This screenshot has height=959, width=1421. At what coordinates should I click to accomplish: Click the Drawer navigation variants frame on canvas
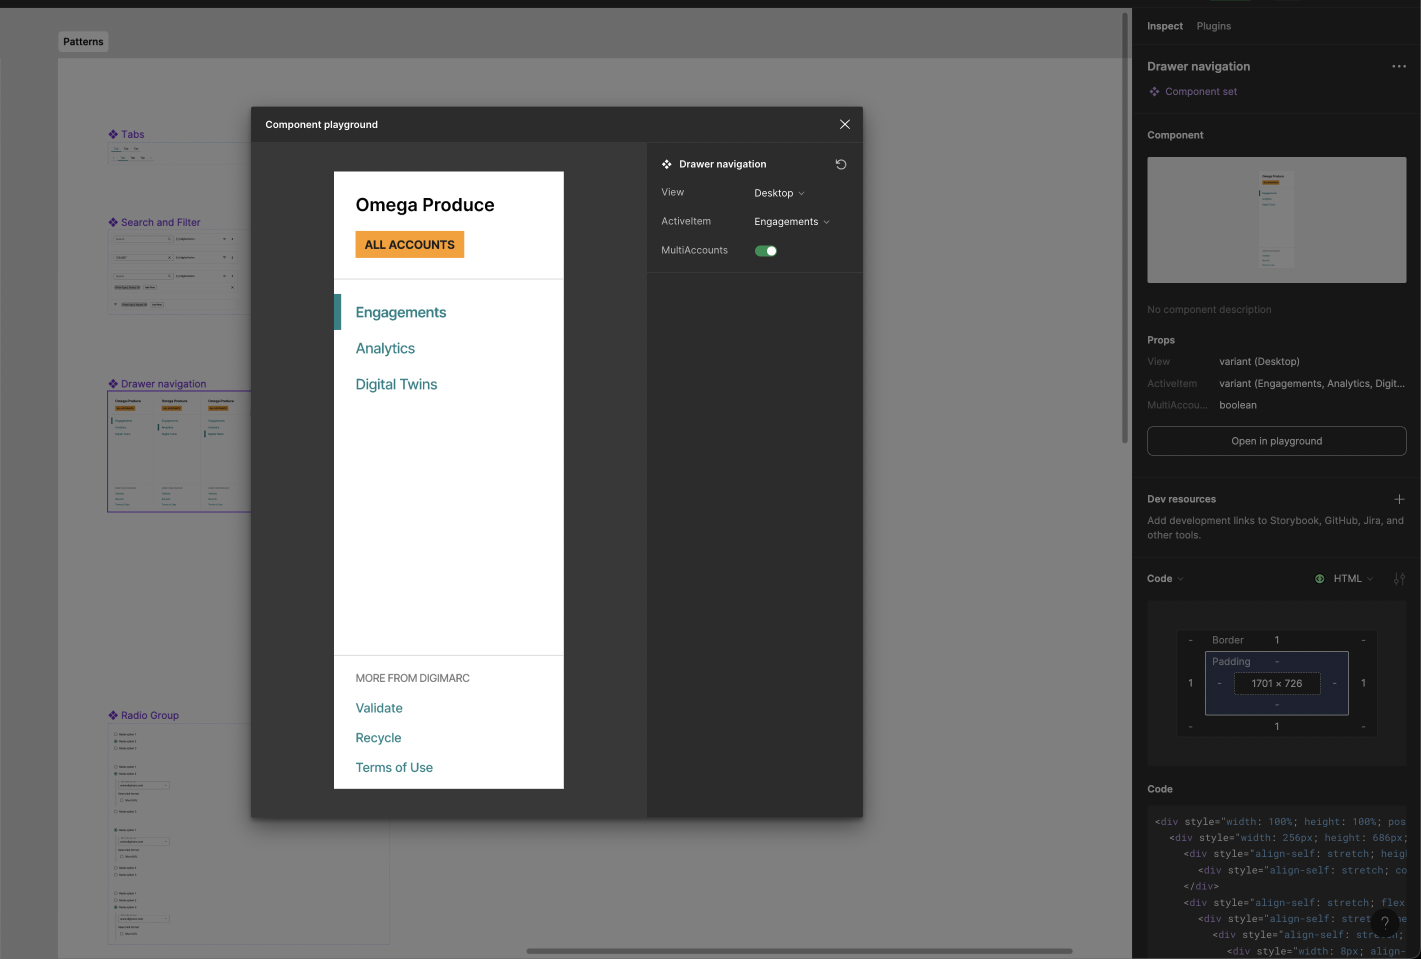click(179, 452)
